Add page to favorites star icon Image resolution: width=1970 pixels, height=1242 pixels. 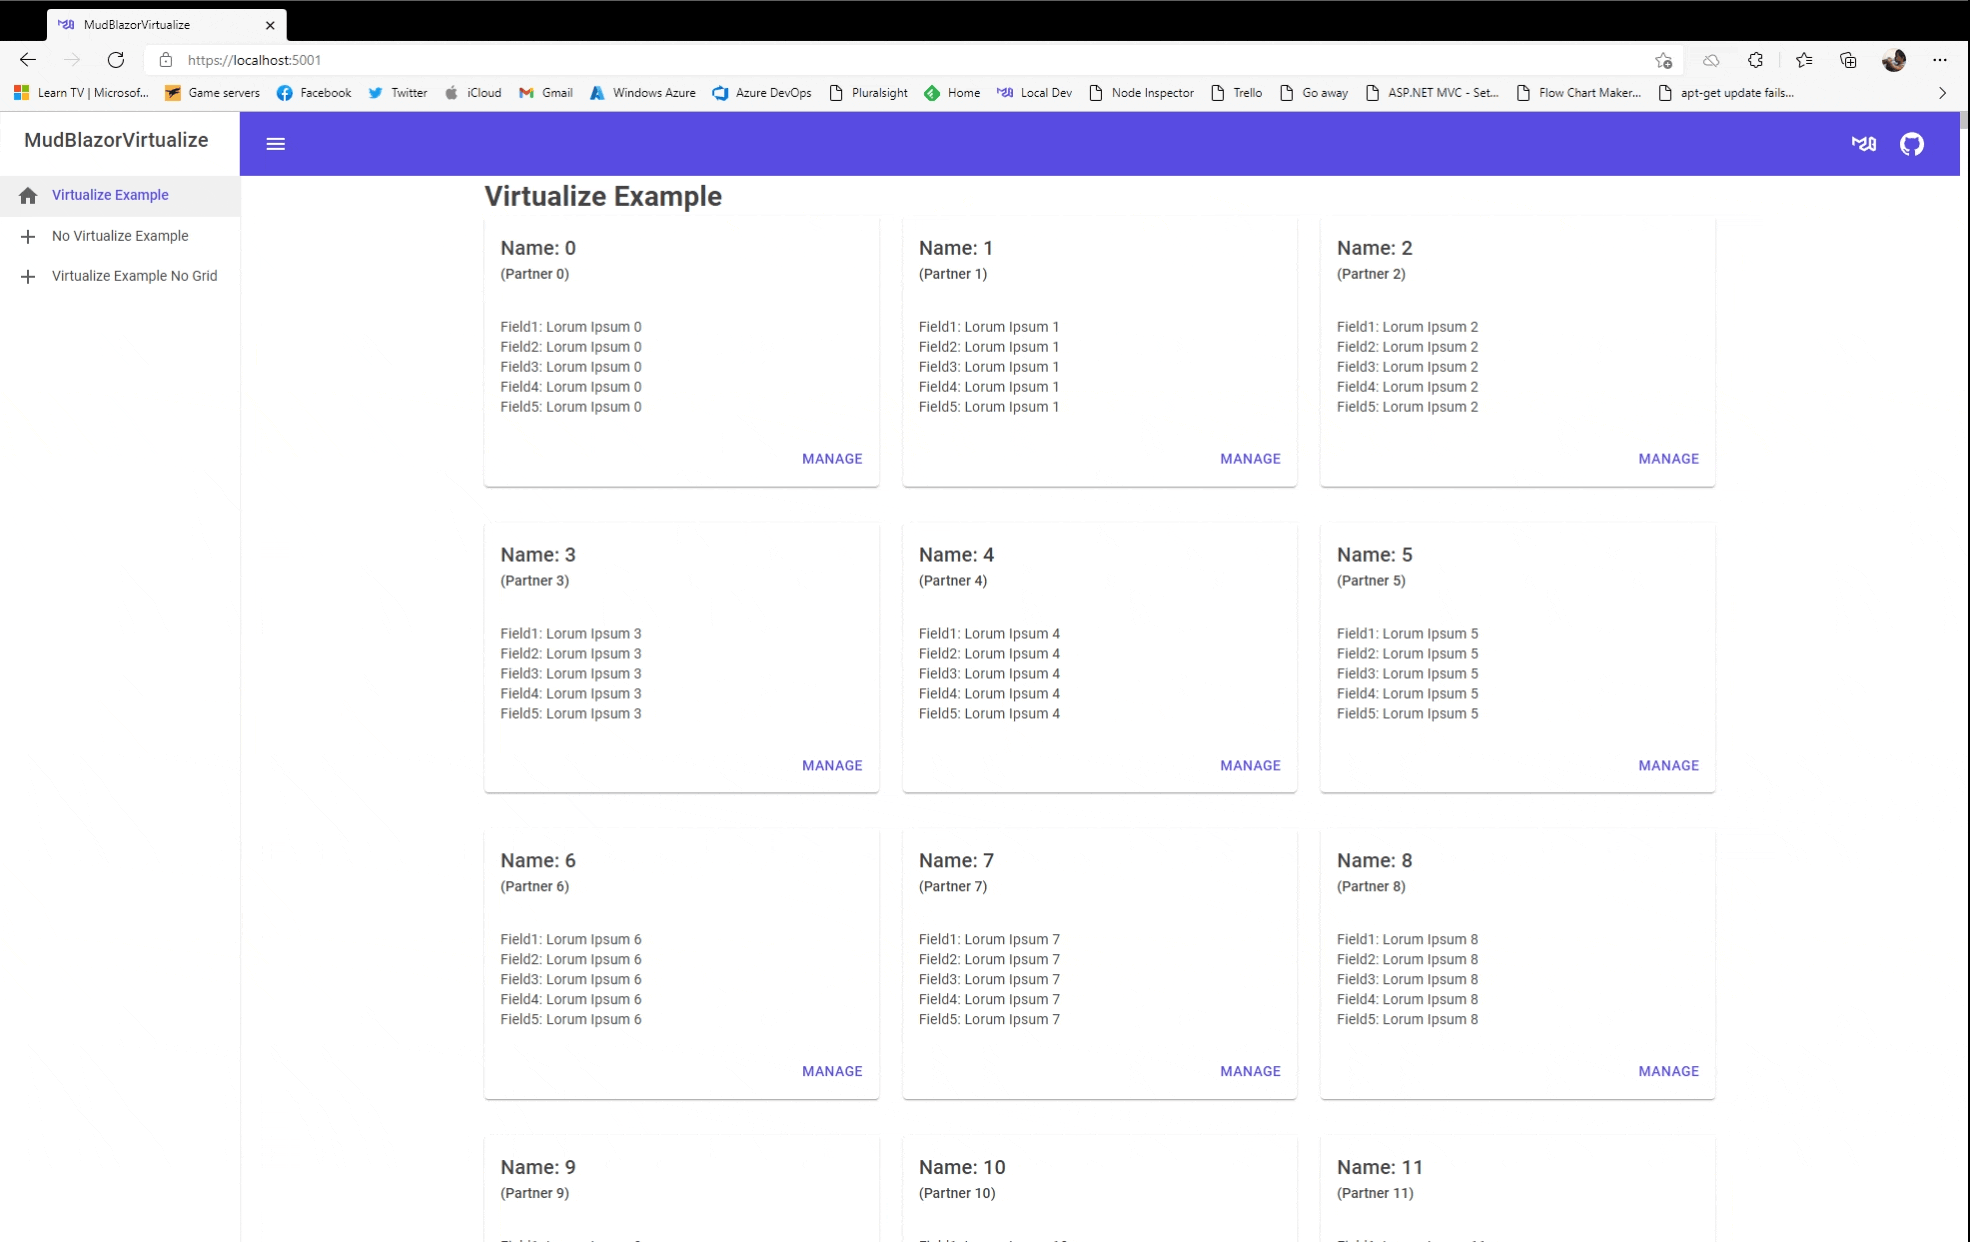(1663, 60)
